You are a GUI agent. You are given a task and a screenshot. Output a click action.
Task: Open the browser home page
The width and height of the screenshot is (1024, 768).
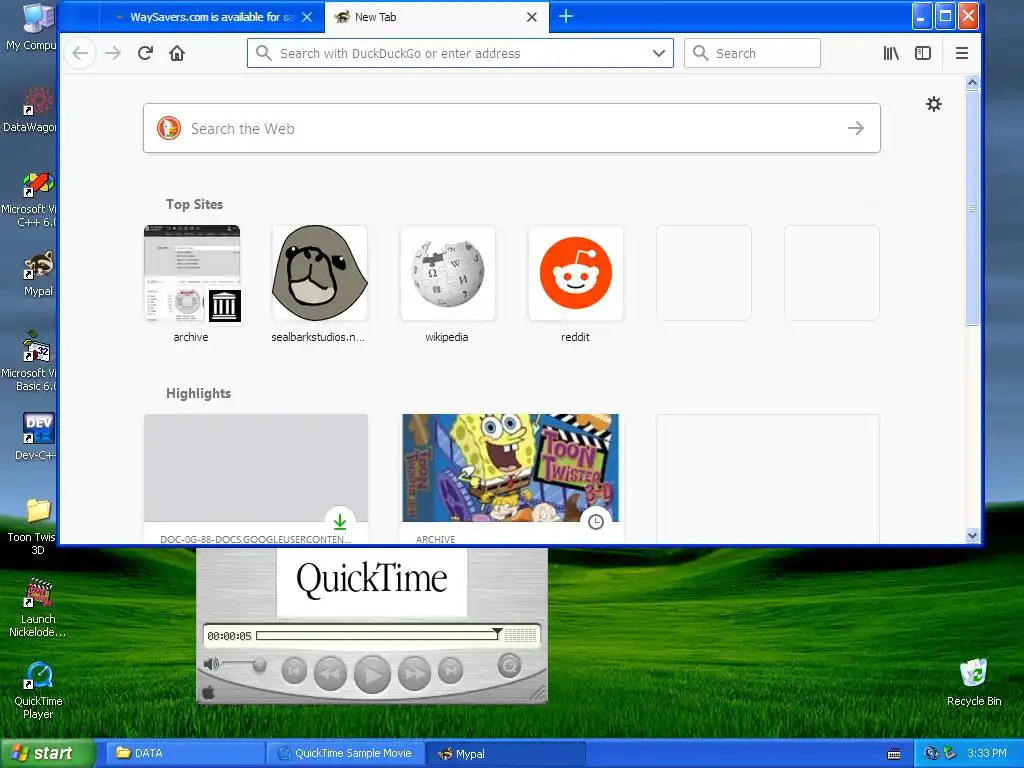(x=176, y=53)
